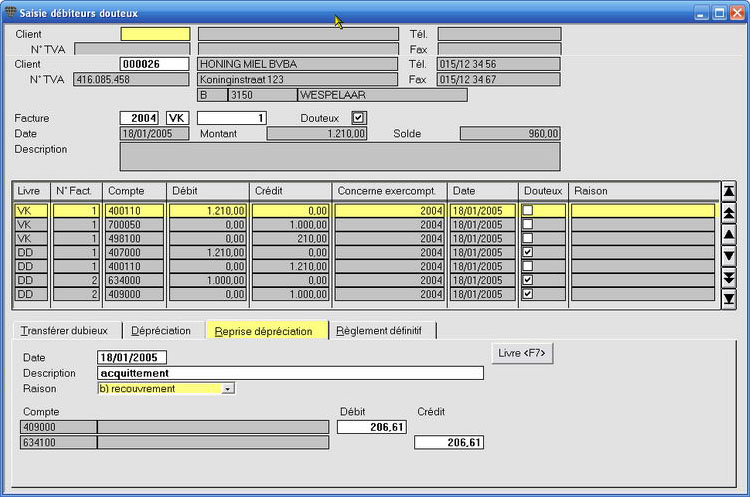The height and width of the screenshot is (497, 750).
Task: Click the Description field containing acquittement
Action: click(290, 373)
